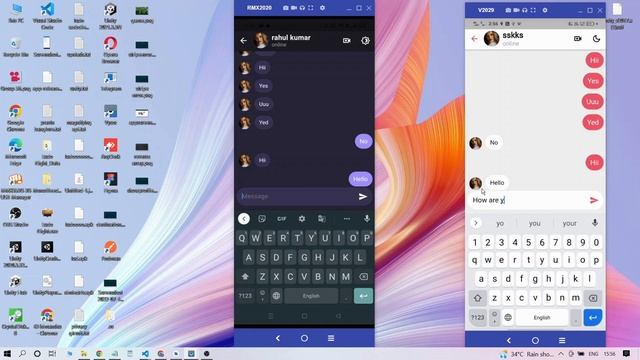640x360 pixels.
Task: Show hidden system tray icons
Action: tap(561, 354)
